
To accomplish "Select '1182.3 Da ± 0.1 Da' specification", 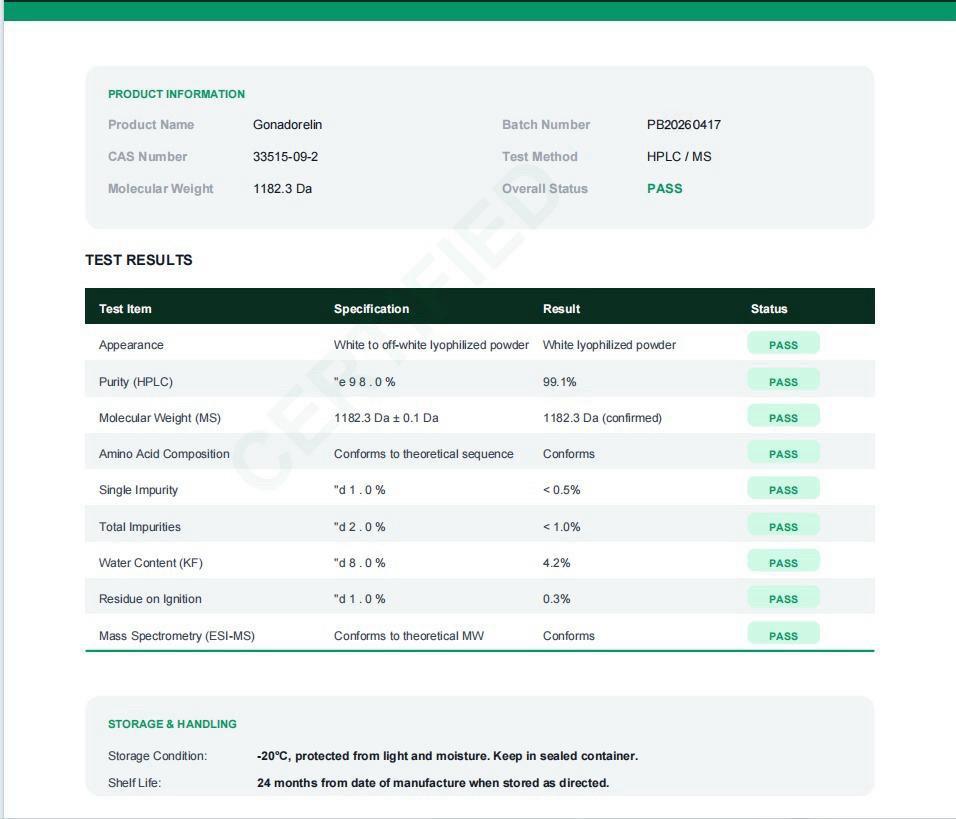I will 386,418.
